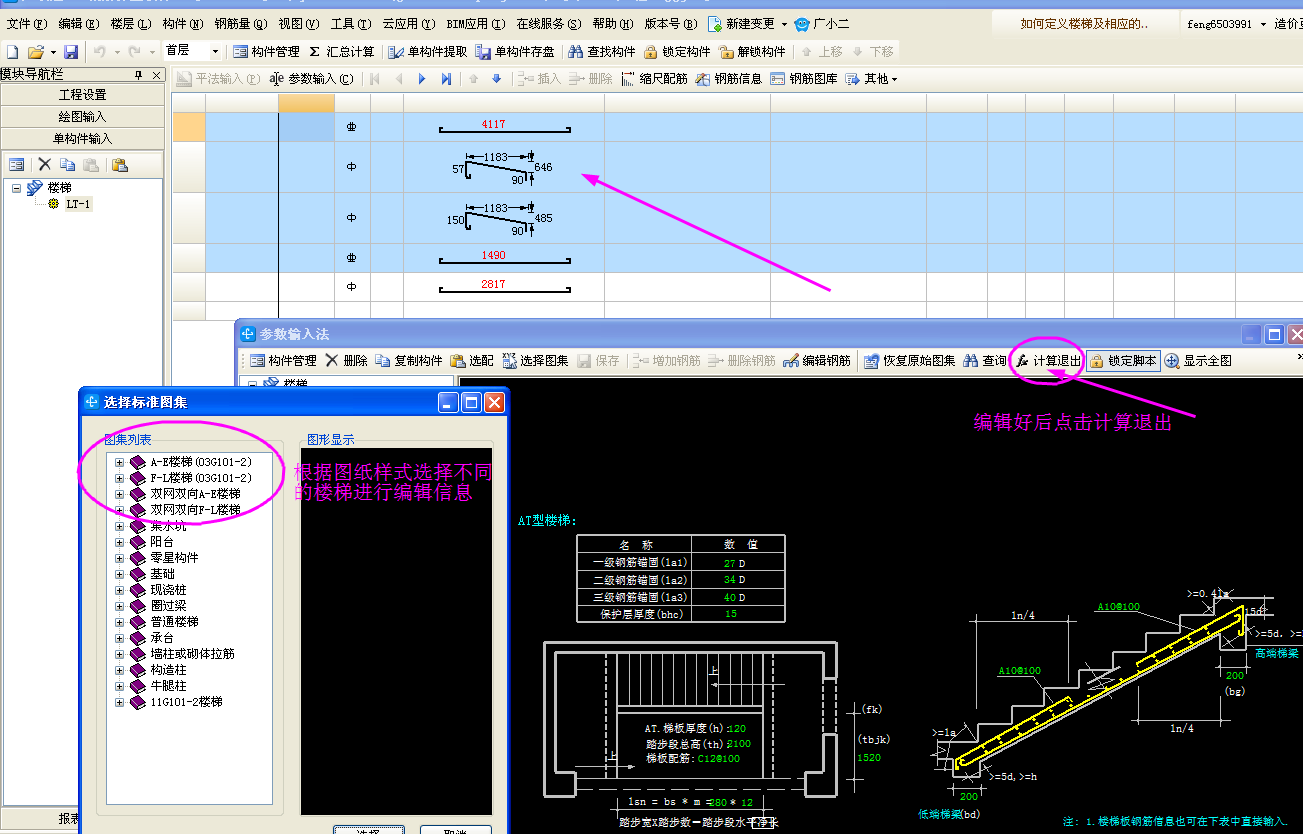
Task: Click 单构件存盘 toolbar item
Action: coord(515,51)
